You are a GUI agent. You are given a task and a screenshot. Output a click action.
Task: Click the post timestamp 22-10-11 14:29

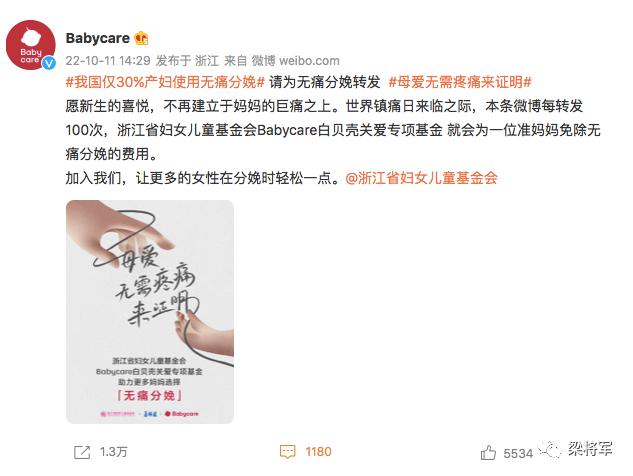[108, 61]
